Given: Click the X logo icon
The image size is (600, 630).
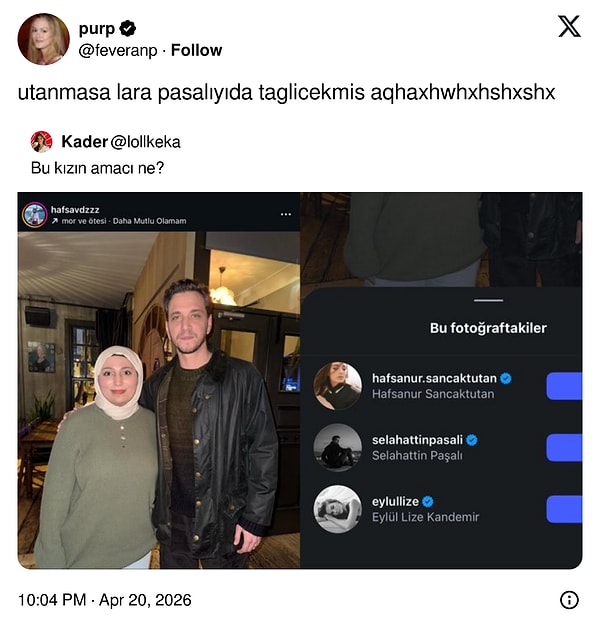Looking at the screenshot, I should [x=569, y=28].
